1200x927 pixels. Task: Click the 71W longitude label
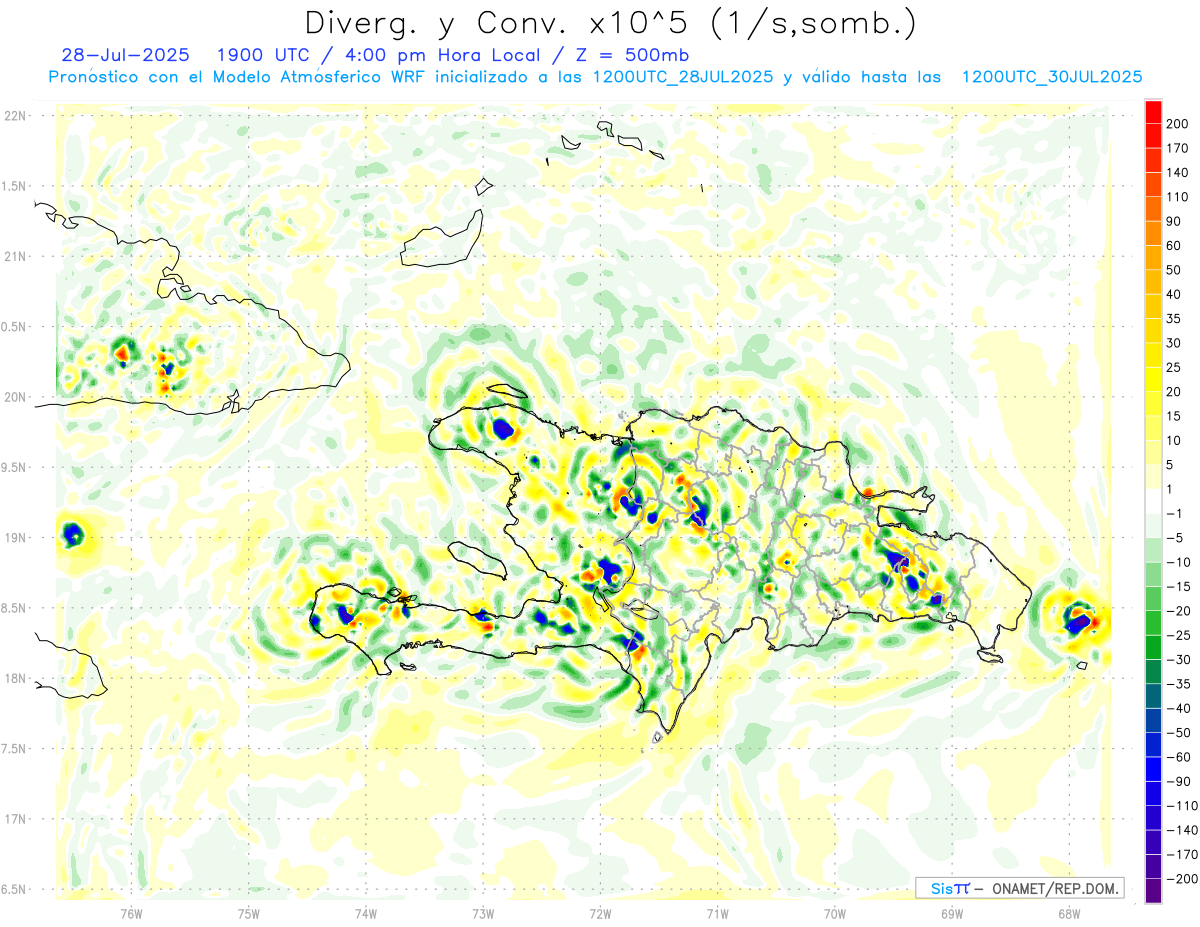[717, 913]
